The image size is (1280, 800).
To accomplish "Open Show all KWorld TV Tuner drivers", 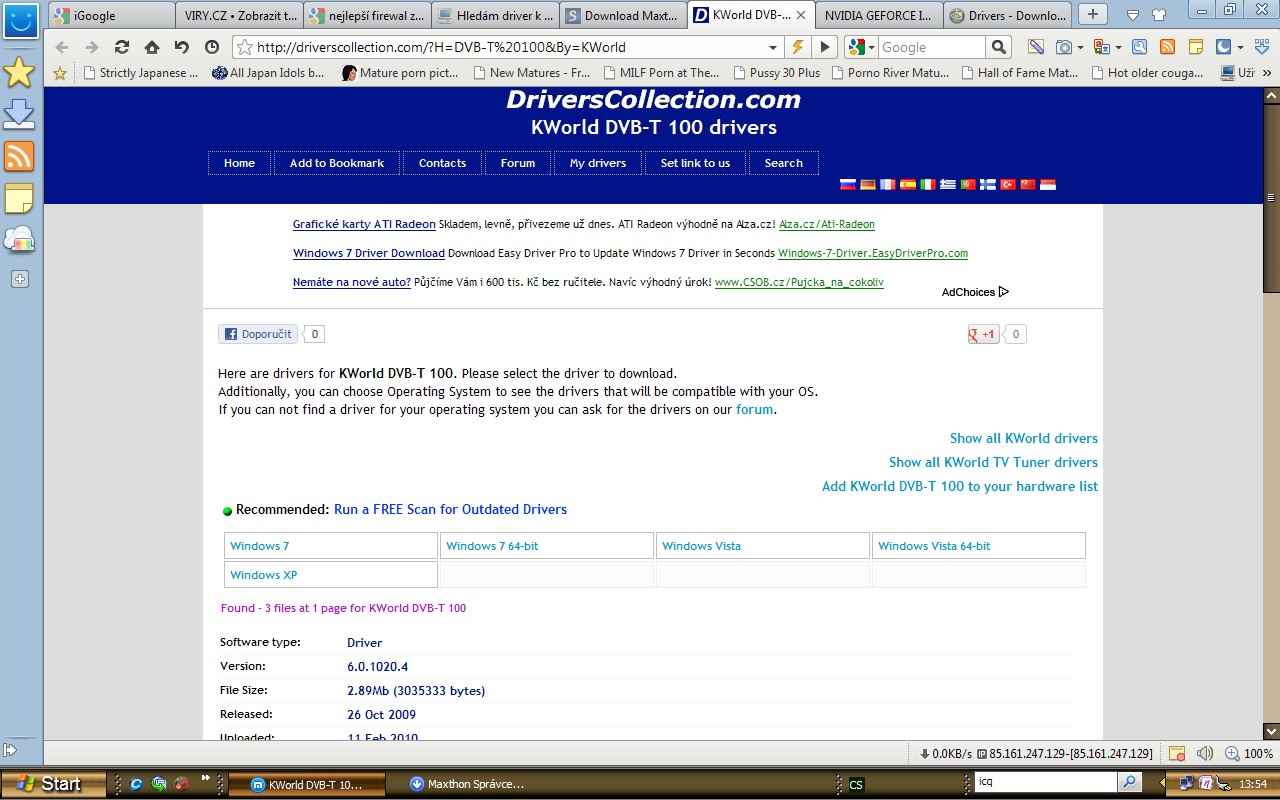I will click(993, 462).
